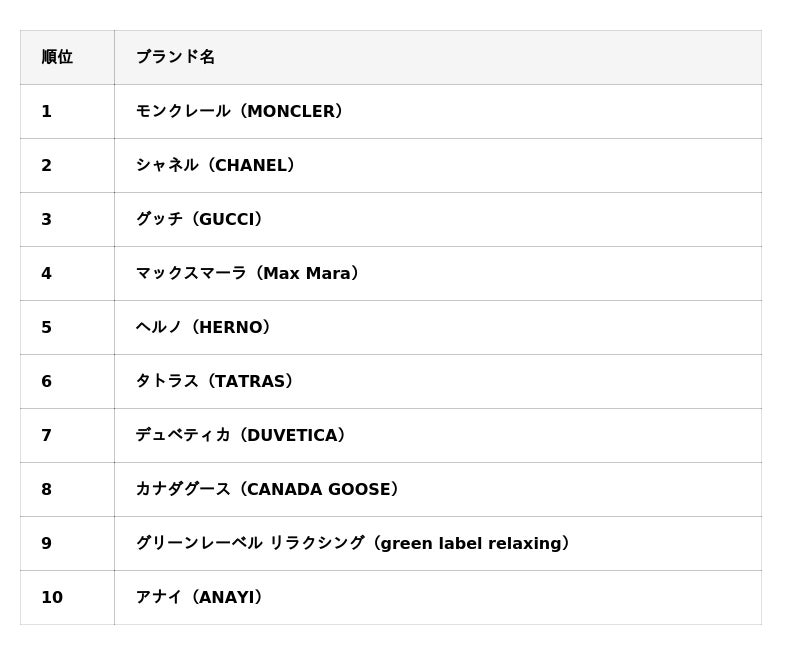Click the ブランド名 column header
The width and height of the screenshot is (800, 655).
tap(176, 57)
